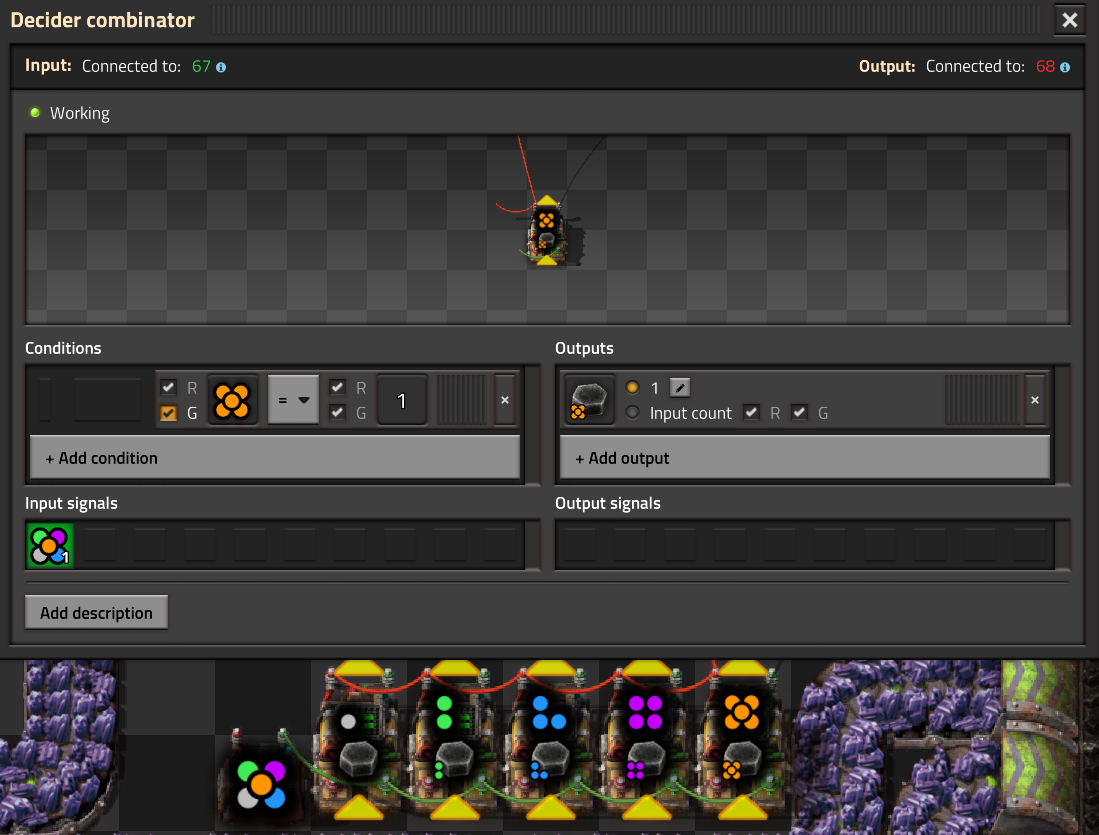This screenshot has height=835, width=1099.
Task: Select the green-signal decider combinator
Action: click(x=454, y=740)
